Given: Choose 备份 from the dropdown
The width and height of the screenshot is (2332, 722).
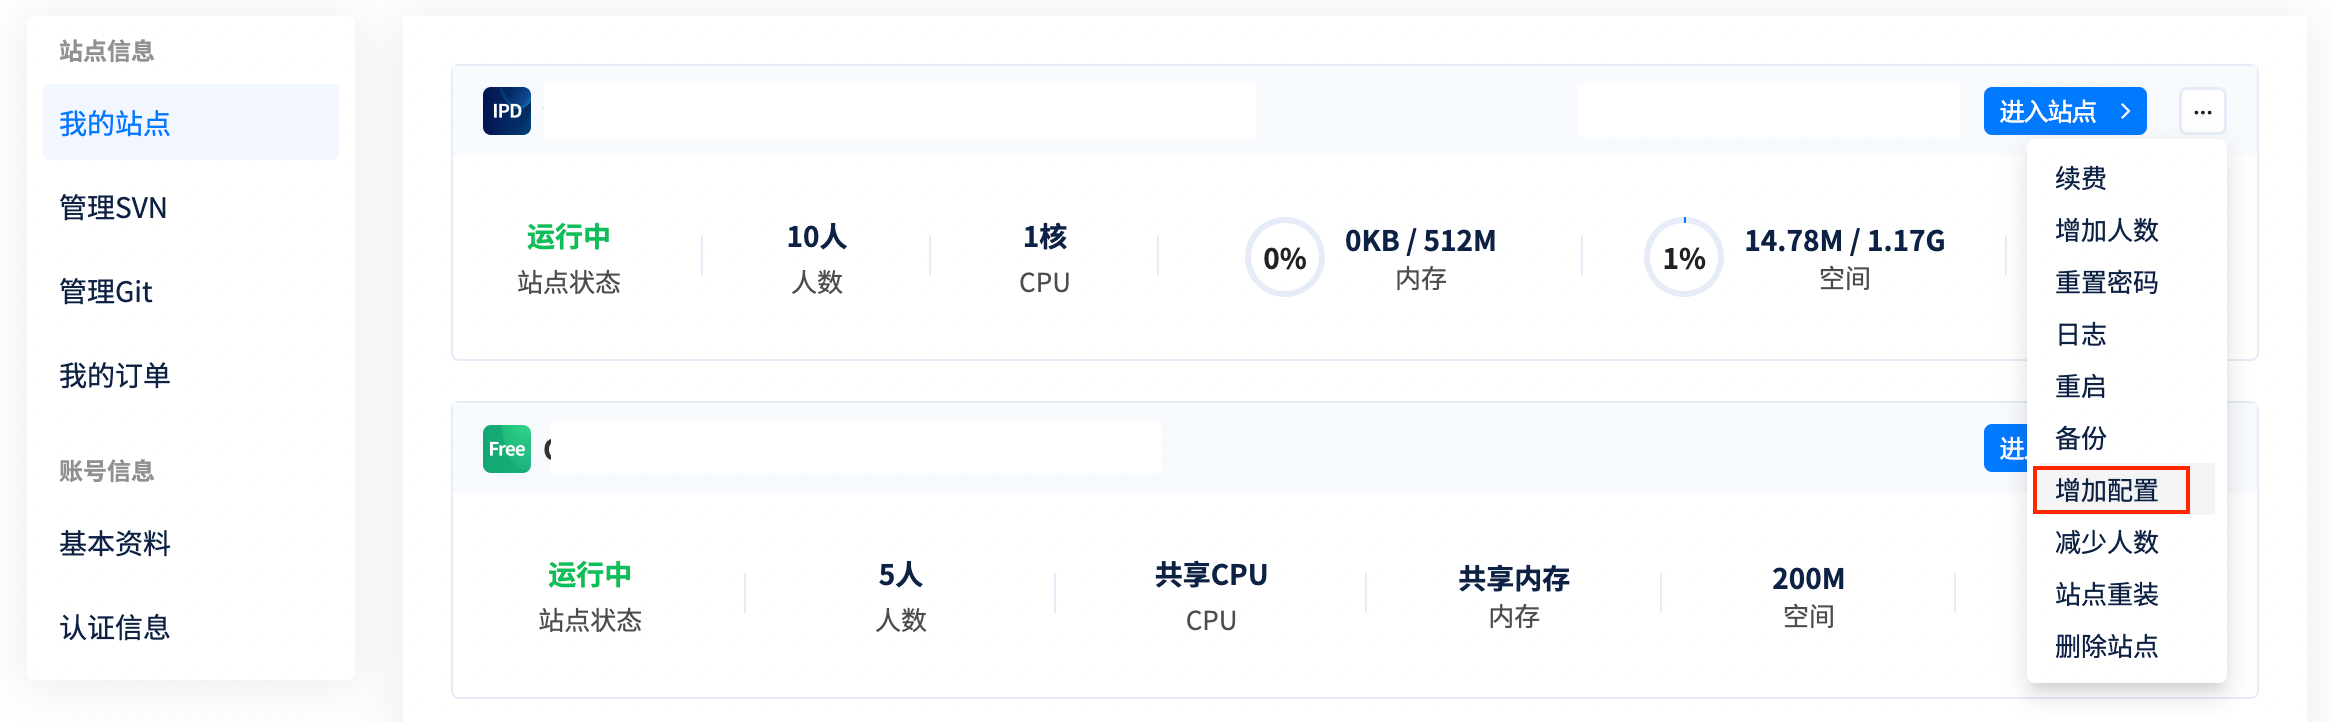Looking at the screenshot, I should point(2081,438).
